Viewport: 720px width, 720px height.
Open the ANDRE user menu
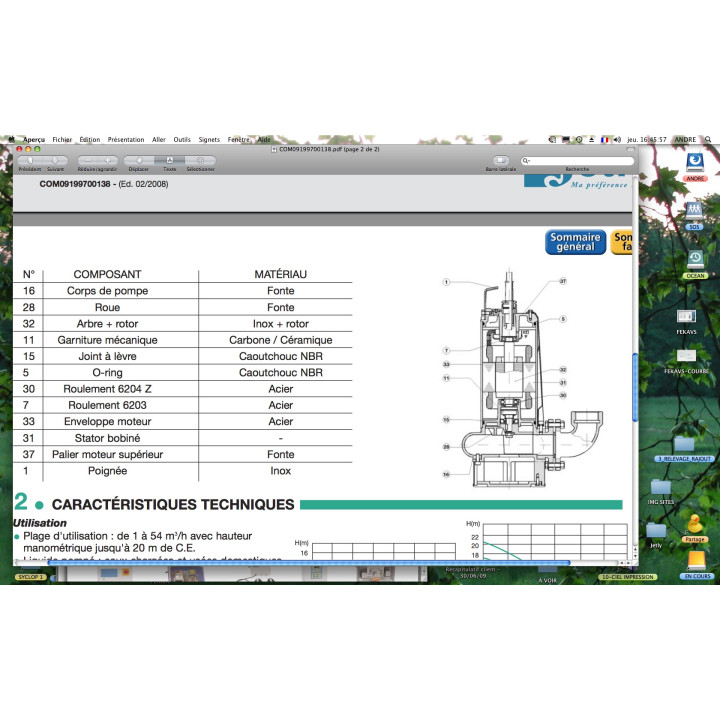[x=685, y=140]
